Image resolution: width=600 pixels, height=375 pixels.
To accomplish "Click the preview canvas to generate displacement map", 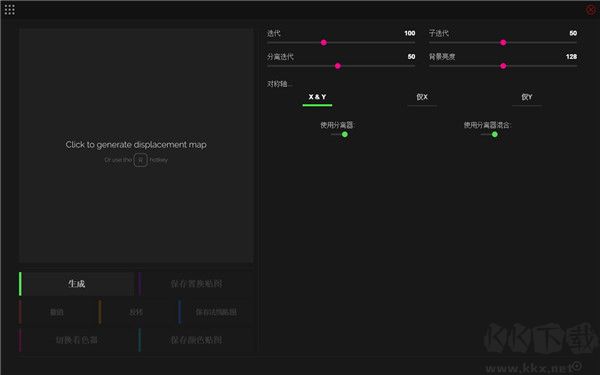I will 136,145.
